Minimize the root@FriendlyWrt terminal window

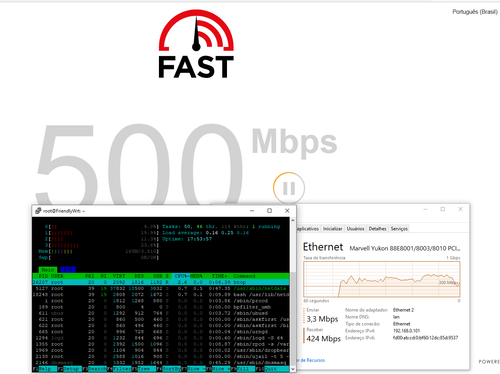(252, 211)
